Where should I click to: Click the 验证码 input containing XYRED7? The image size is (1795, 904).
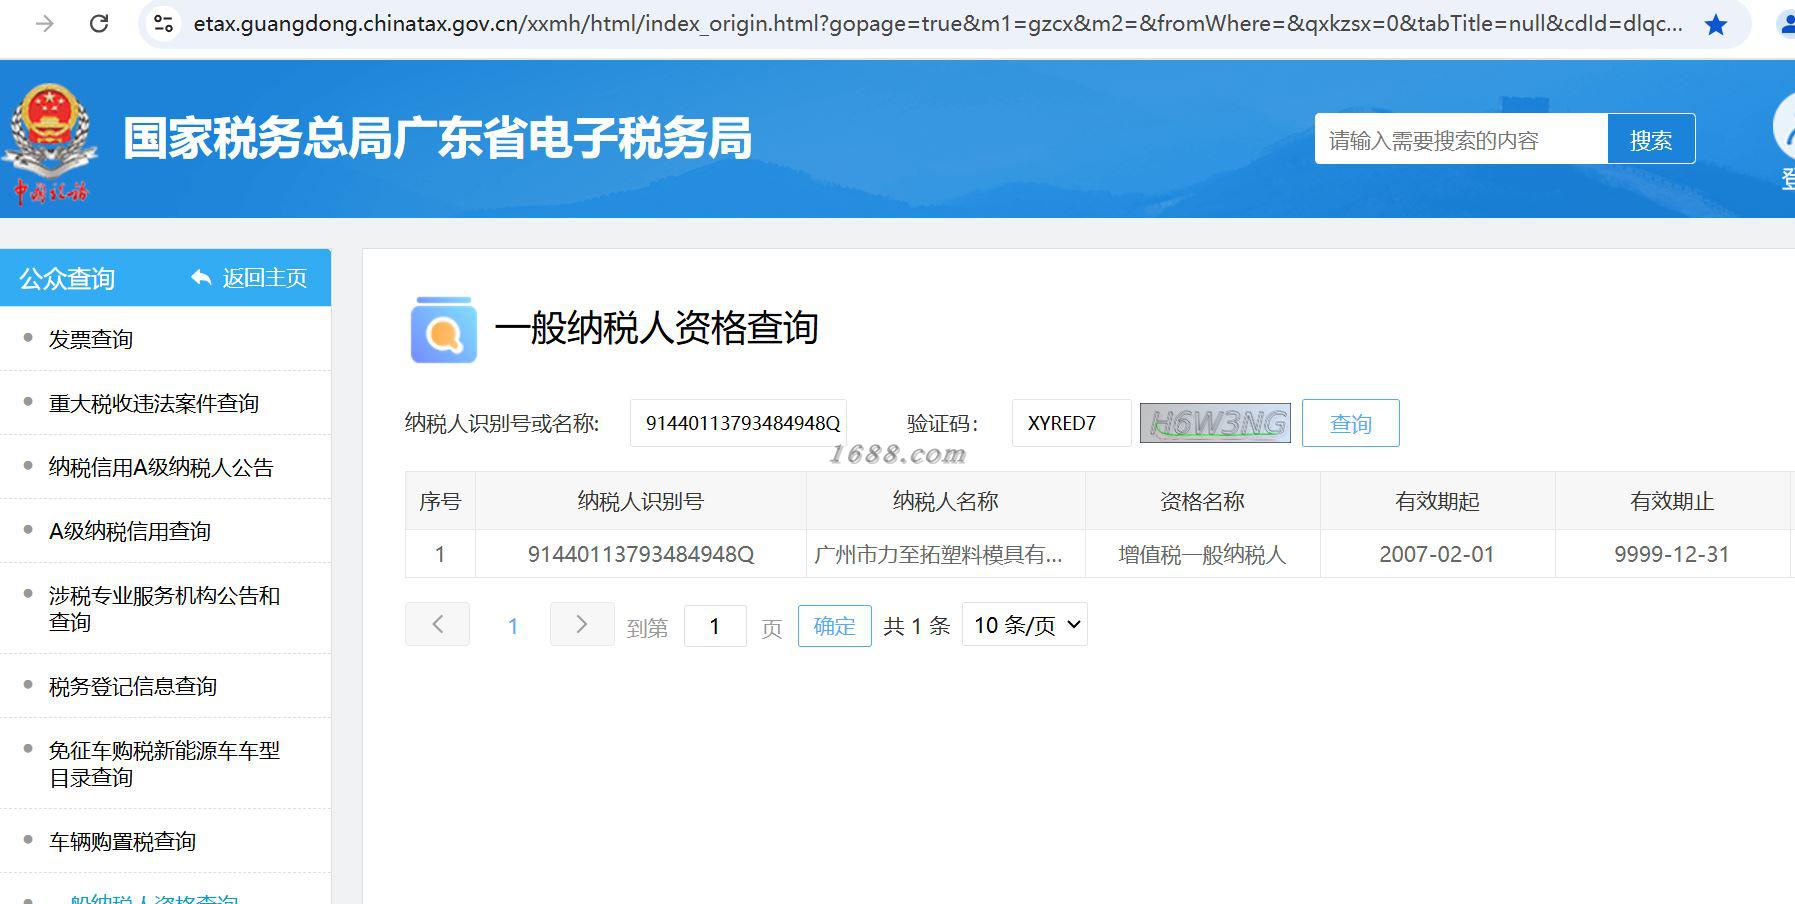point(1071,423)
